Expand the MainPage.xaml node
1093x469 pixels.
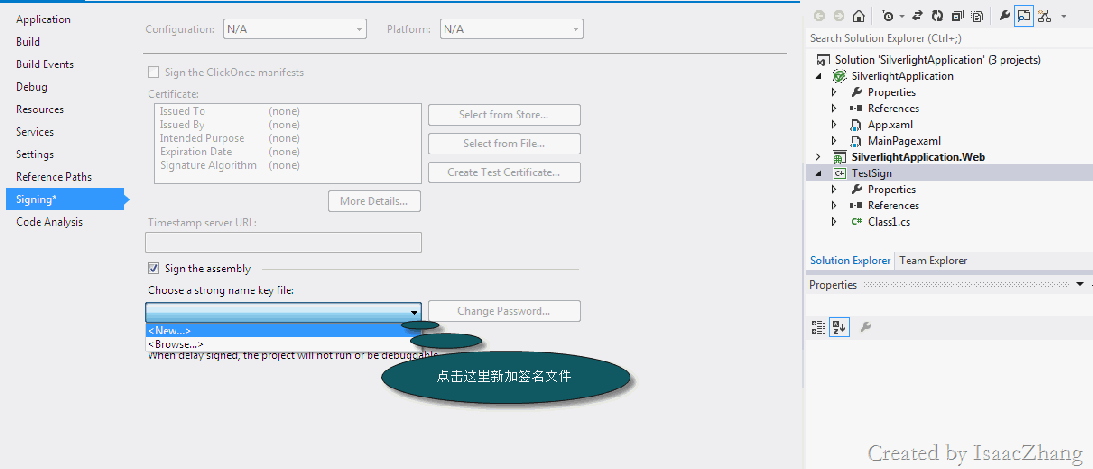coord(834,141)
